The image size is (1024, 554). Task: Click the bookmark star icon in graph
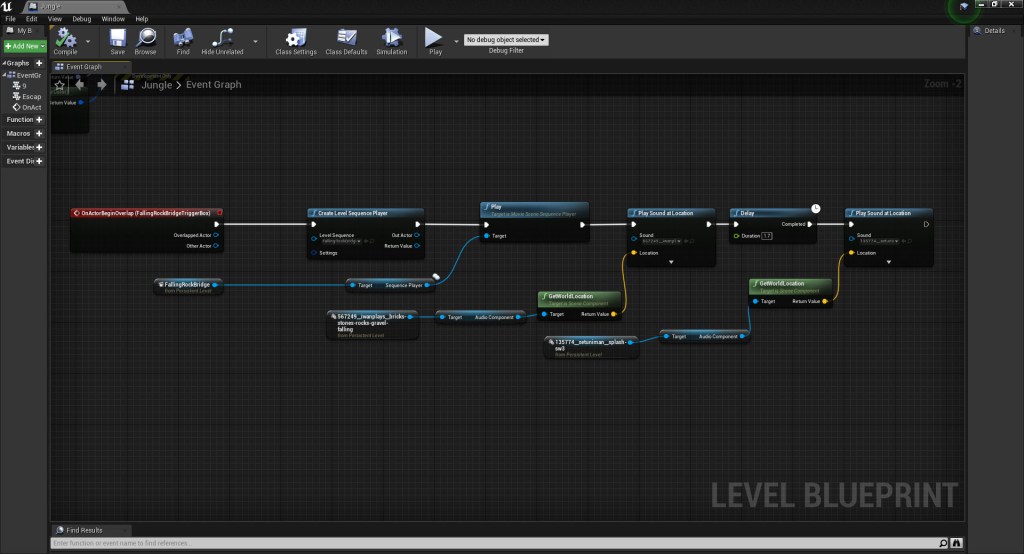[59, 85]
